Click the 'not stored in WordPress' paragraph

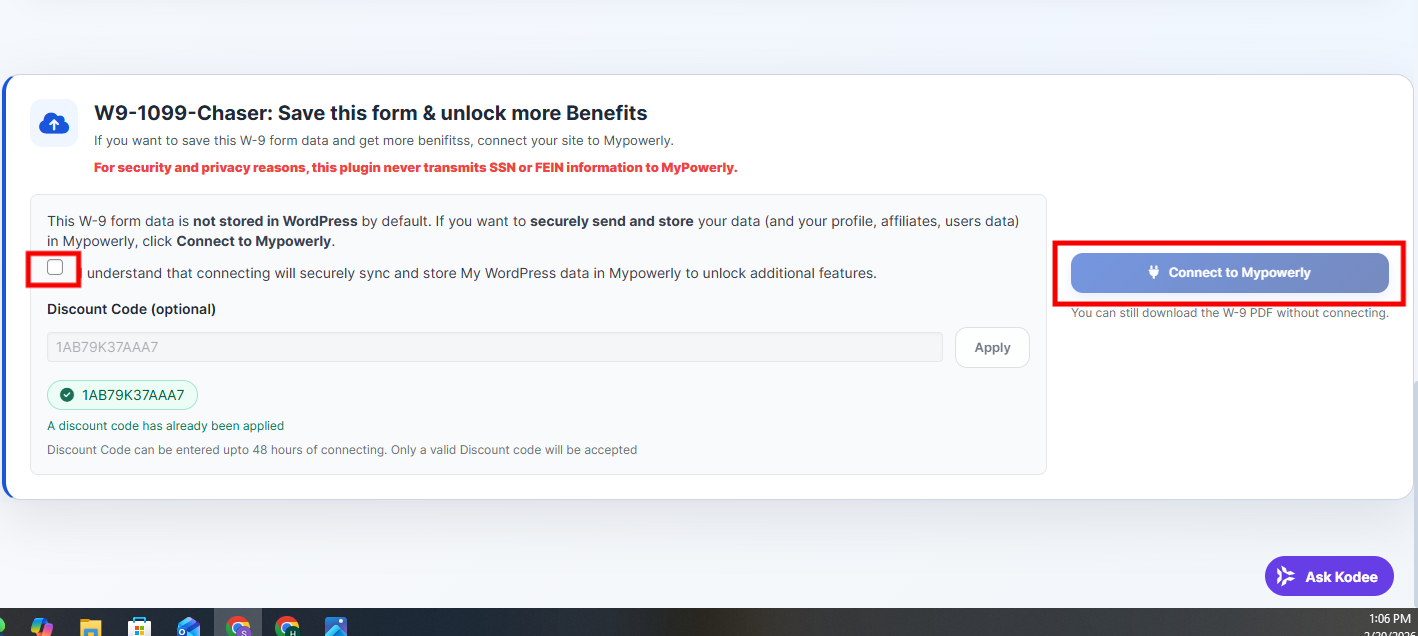533,231
